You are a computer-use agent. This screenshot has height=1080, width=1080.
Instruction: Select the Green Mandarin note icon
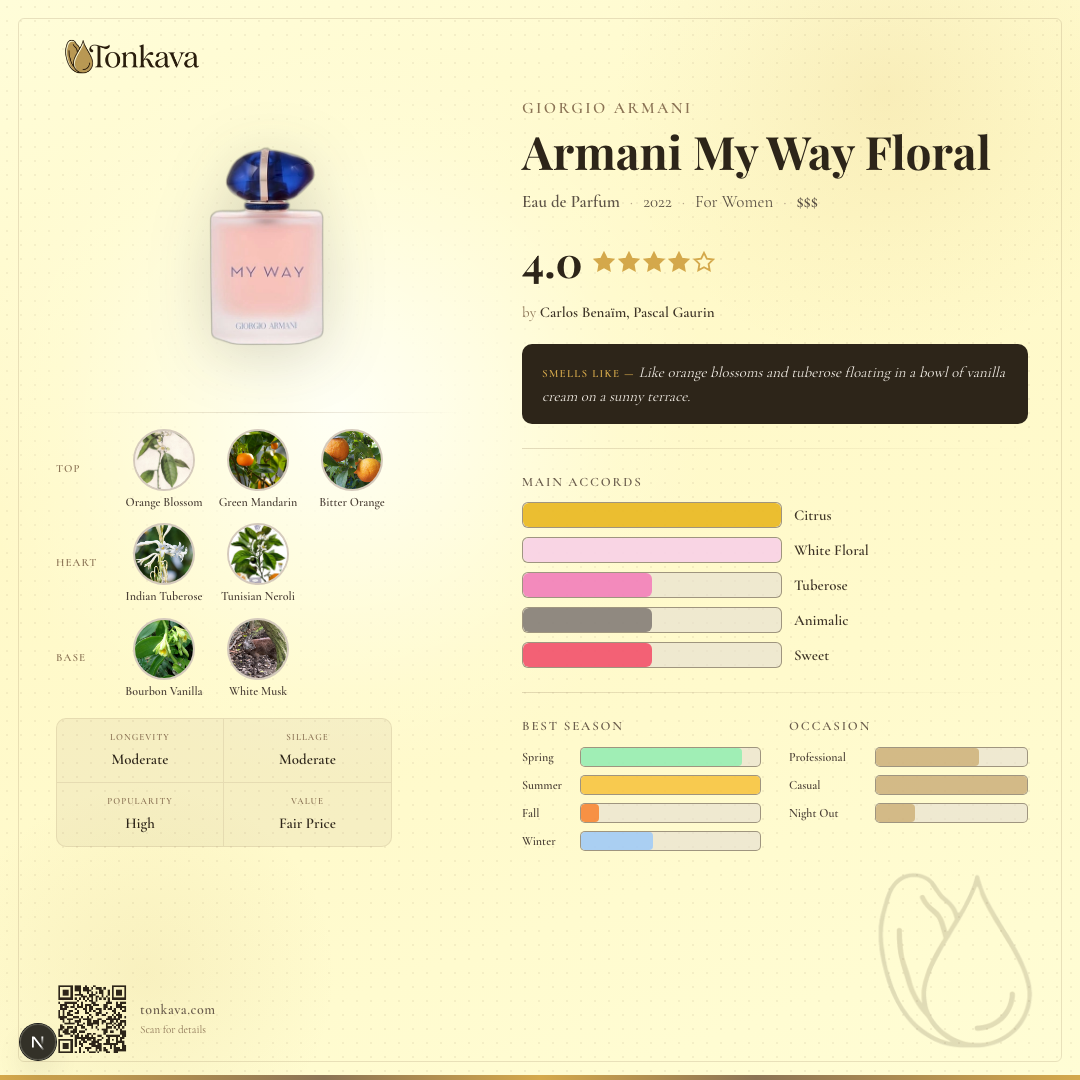[258, 459]
